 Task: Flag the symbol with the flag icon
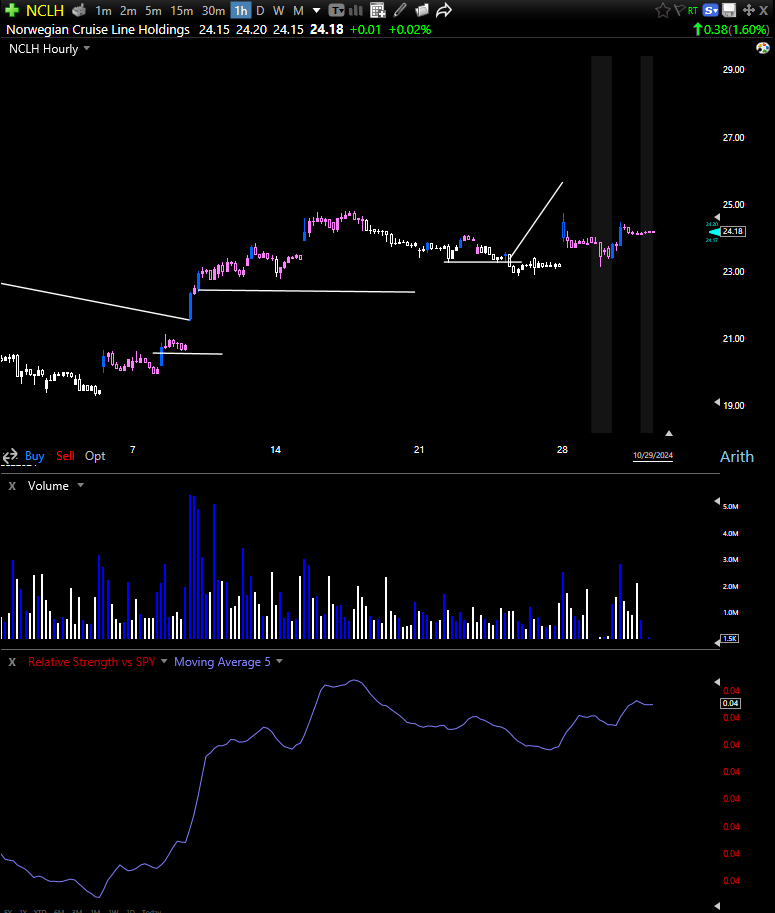[679, 10]
